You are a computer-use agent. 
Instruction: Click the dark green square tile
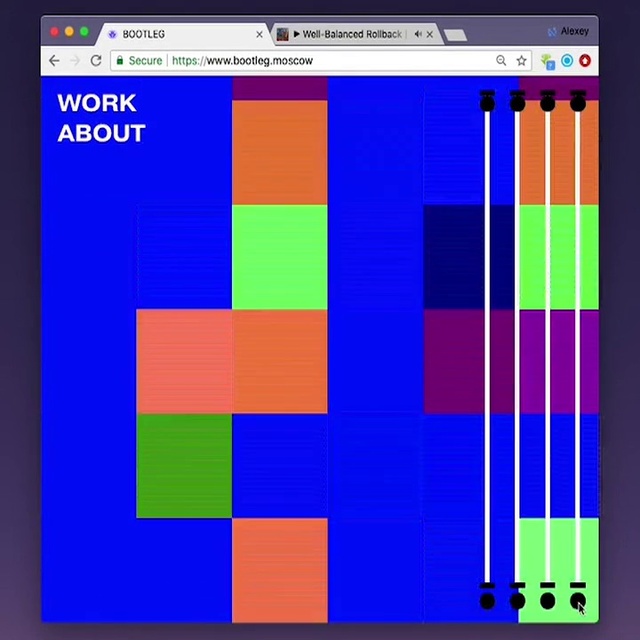(184, 465)
